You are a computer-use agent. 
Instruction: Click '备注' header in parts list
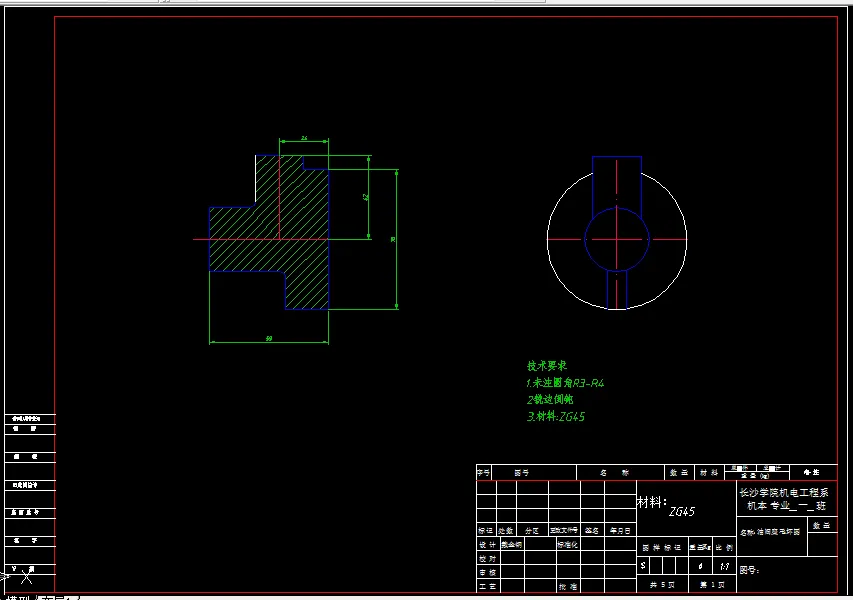[x=813, y=472]
